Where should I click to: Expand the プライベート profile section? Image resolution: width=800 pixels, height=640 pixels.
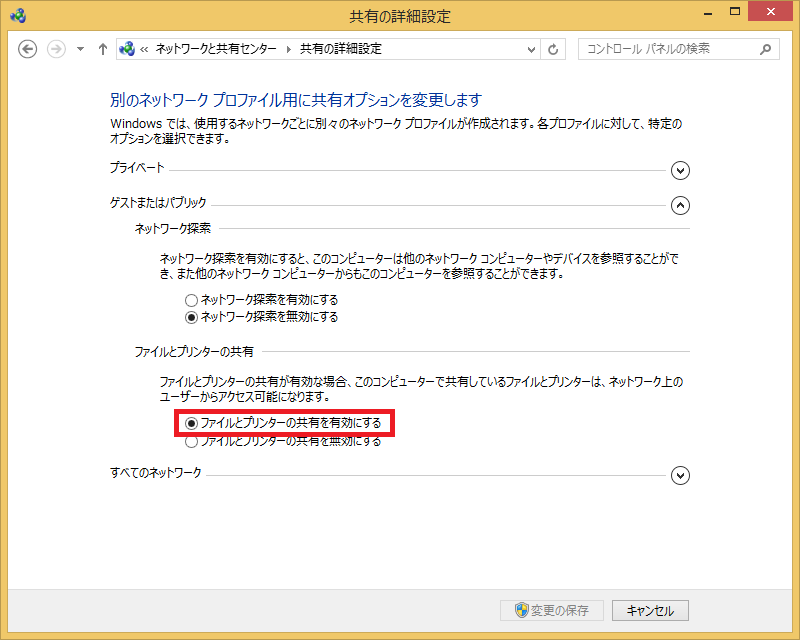click(681, 170)
